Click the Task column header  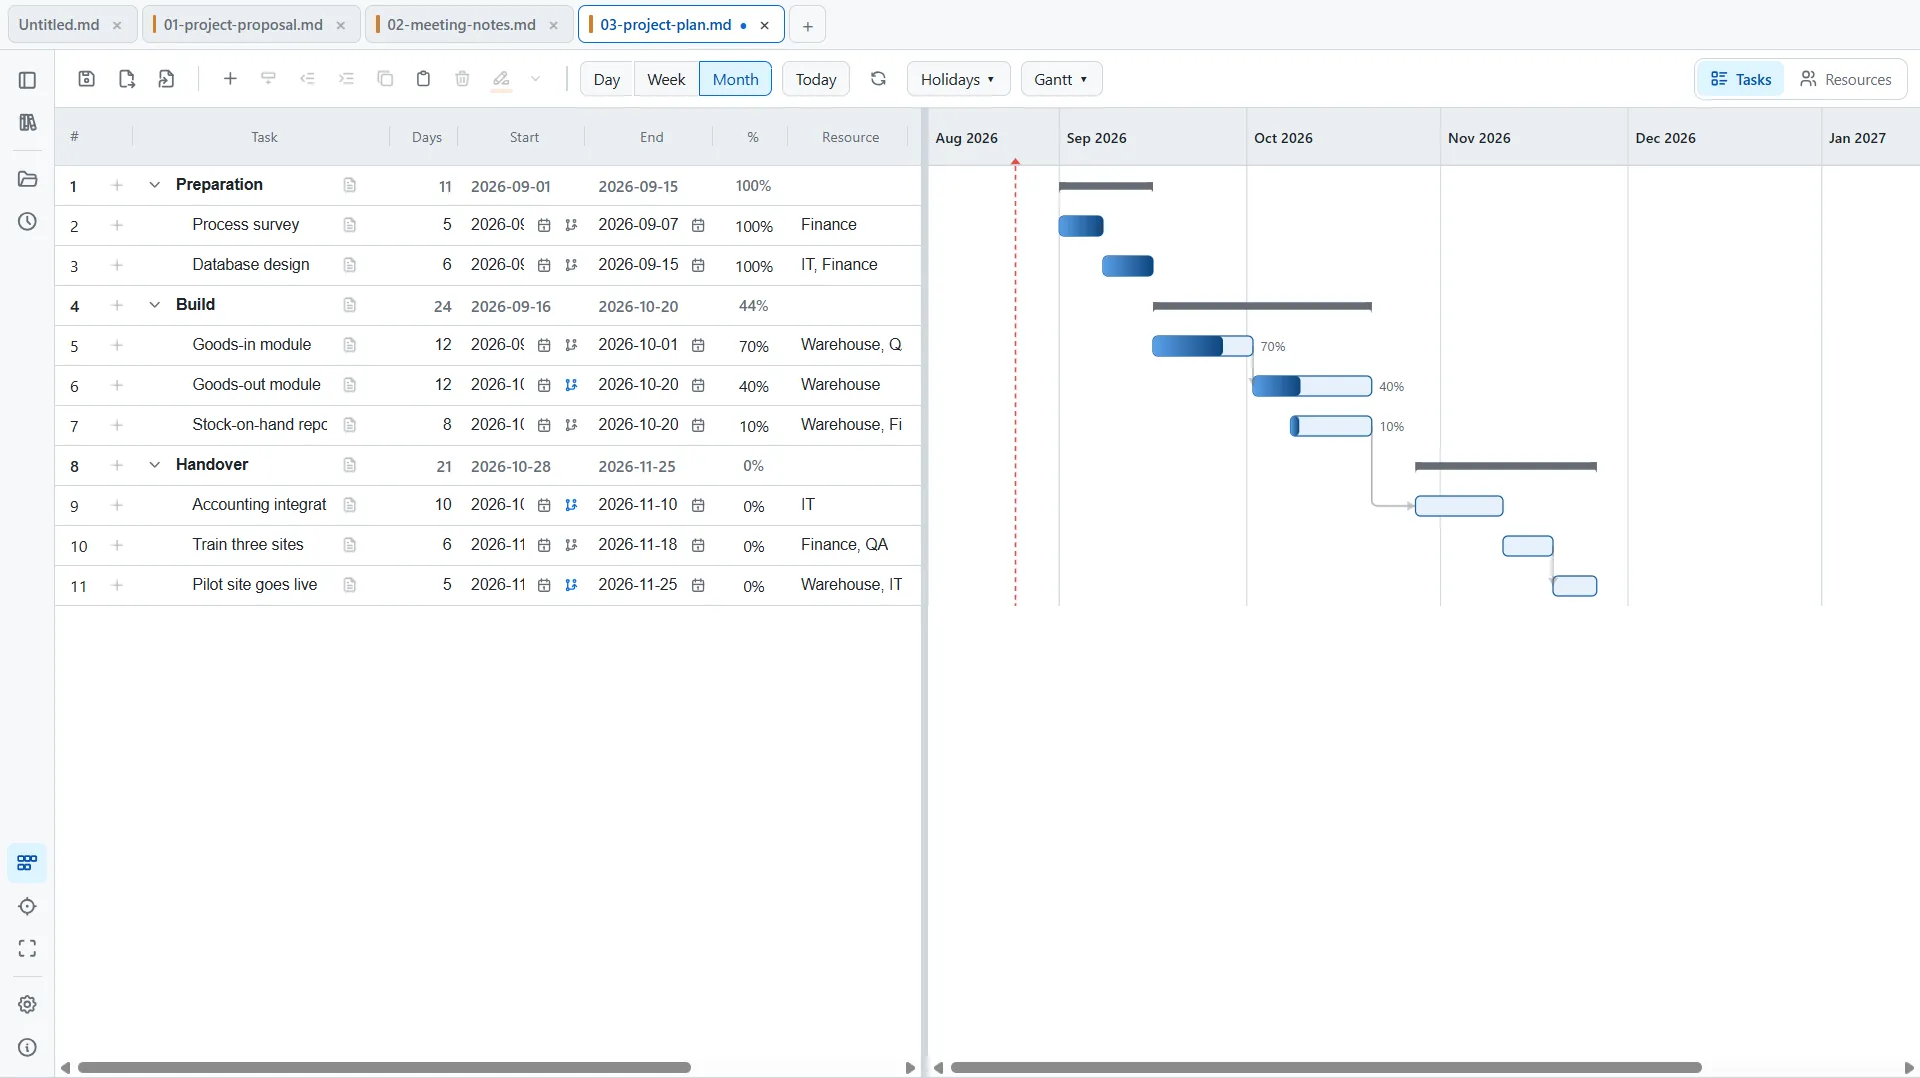pyautogui.click(x=264, y=137)
